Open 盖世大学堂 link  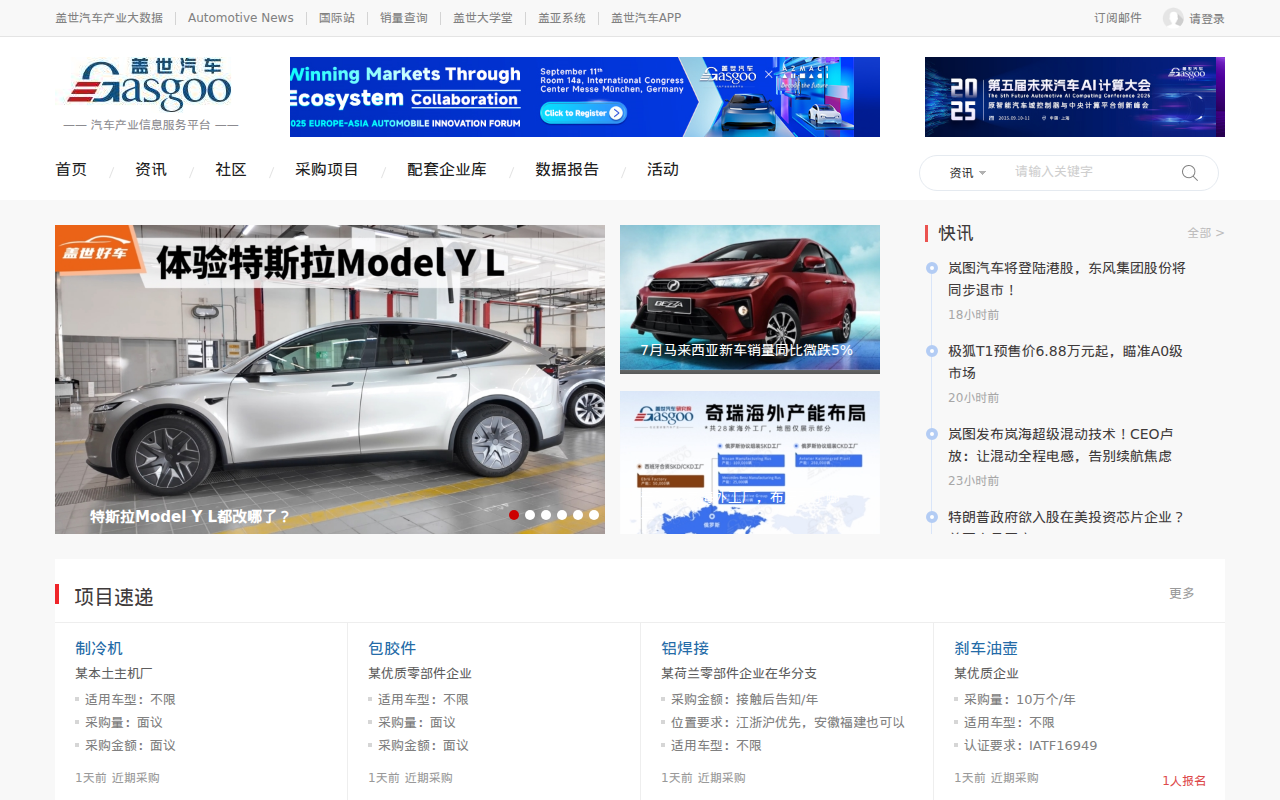[x=483, y=18]
